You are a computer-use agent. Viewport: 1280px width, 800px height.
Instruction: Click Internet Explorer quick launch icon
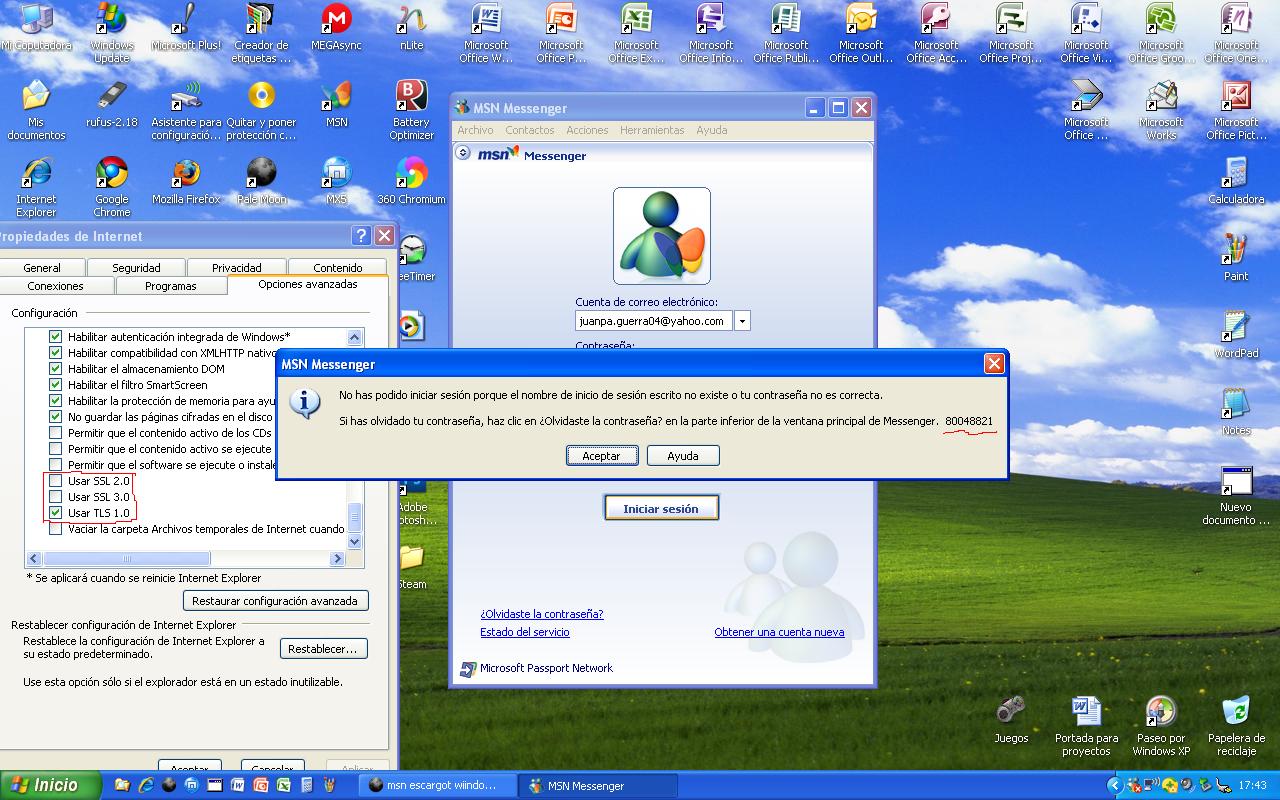pos(146,785)
